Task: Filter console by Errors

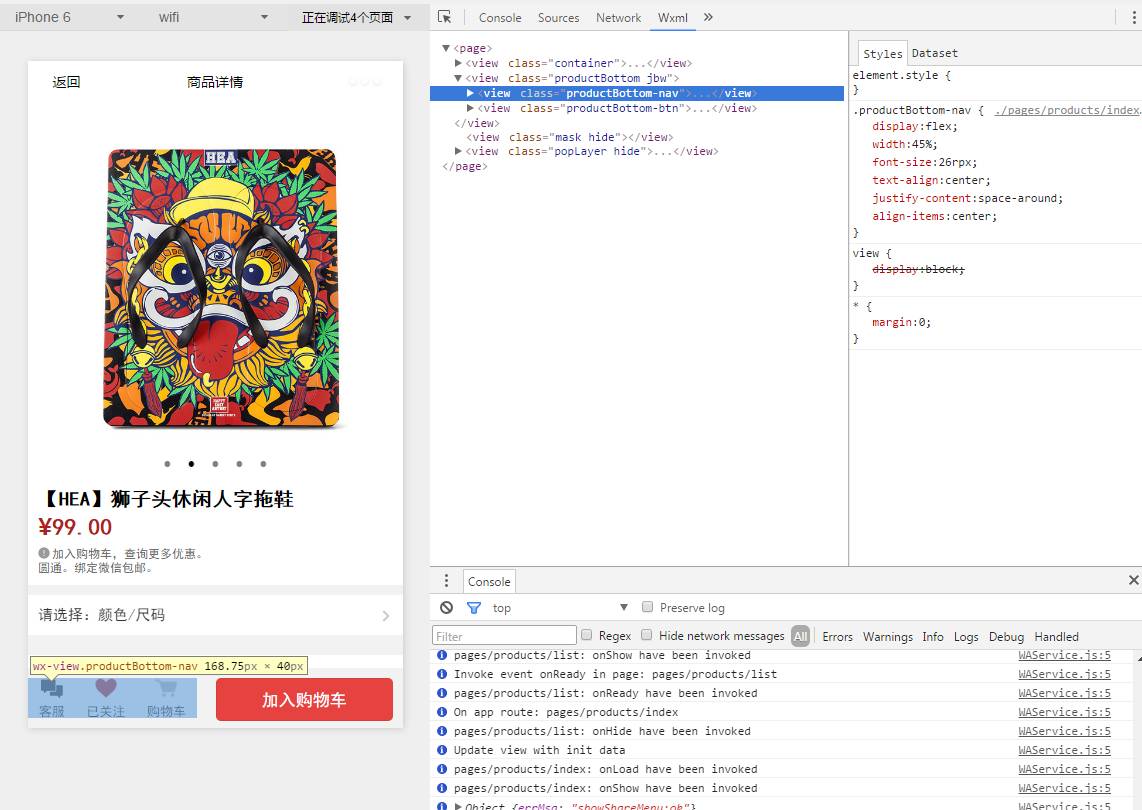Action: (x=838, y=637)
